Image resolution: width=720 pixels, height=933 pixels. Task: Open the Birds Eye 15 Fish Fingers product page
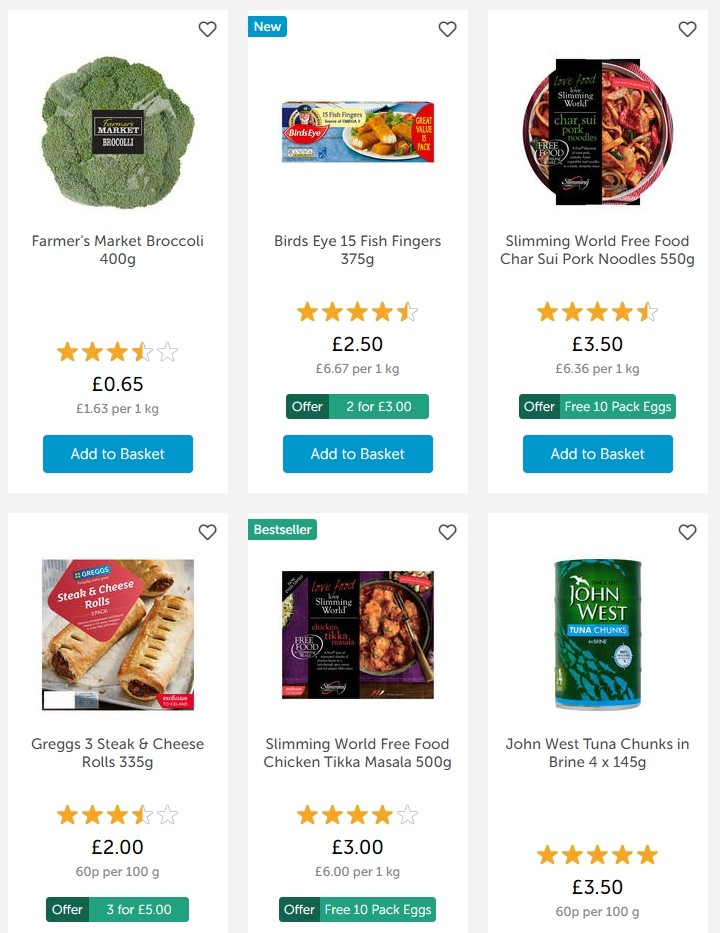[x=357, y=249]
